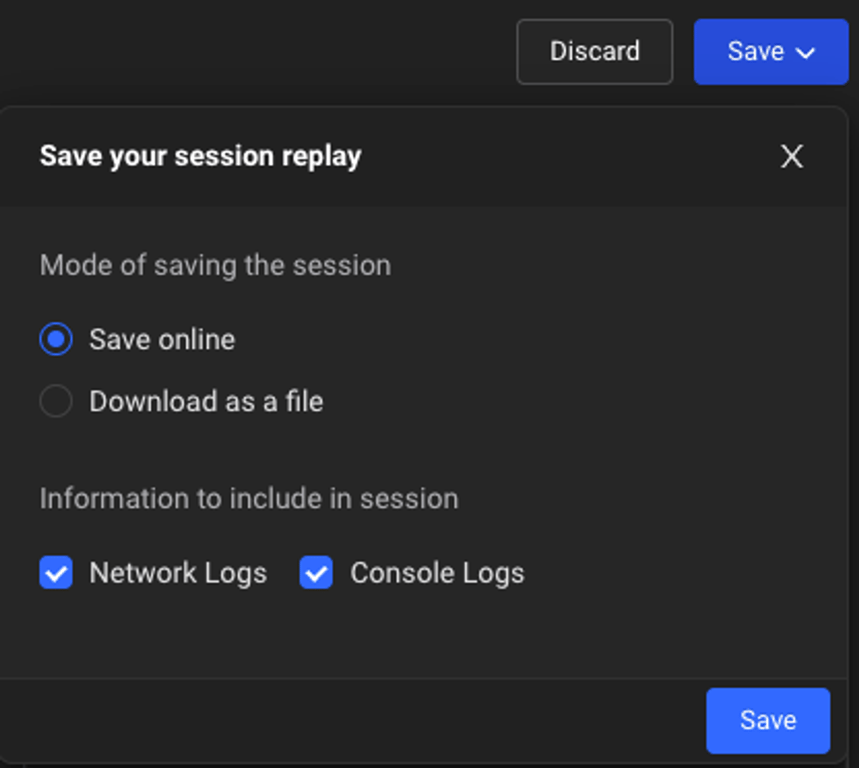Select the Save online radio button
Image resolution: width=859 pixels, height=768 pixels.
[x=56, y=339]
